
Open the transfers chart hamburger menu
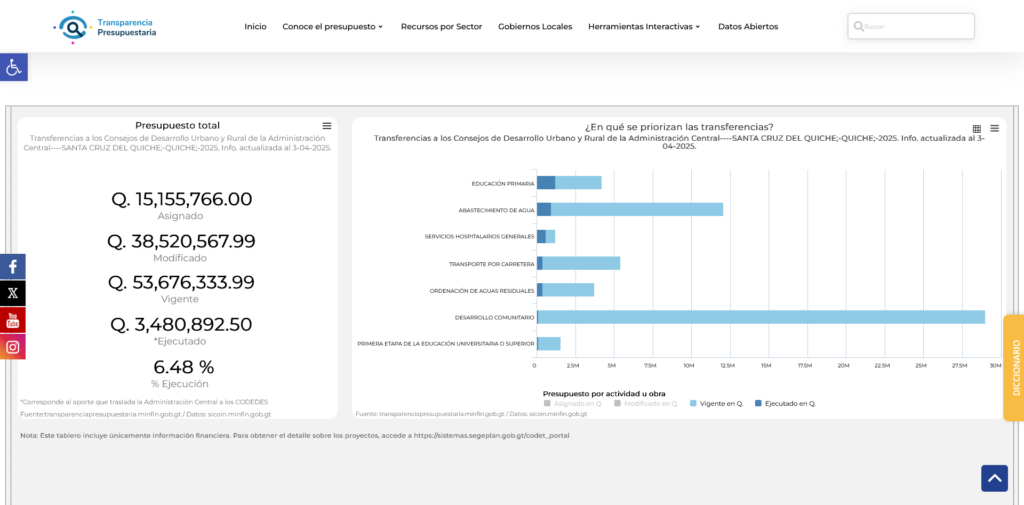[994, 129]
